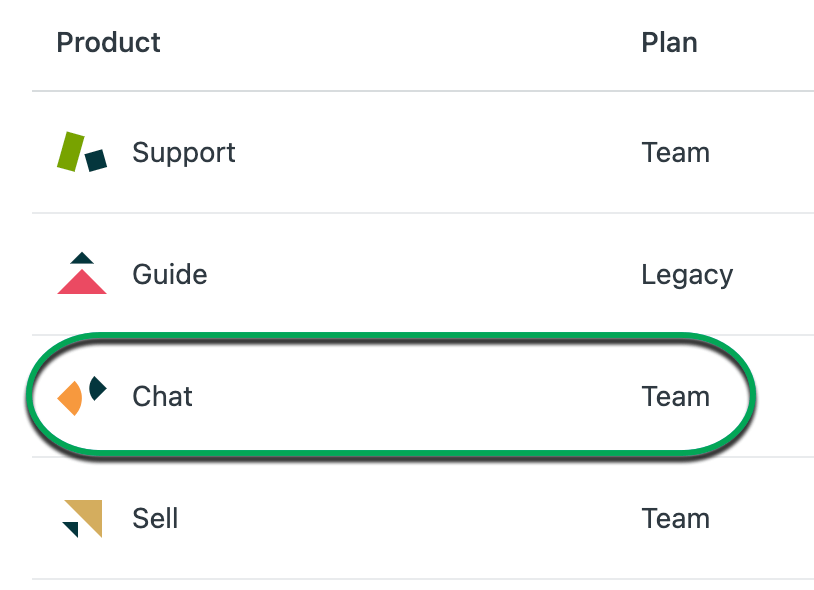Viewport: 814px width, 590px height.
Task: Click the green outline around Chat row
Action: pyautogui.click(x=390, y=336)
